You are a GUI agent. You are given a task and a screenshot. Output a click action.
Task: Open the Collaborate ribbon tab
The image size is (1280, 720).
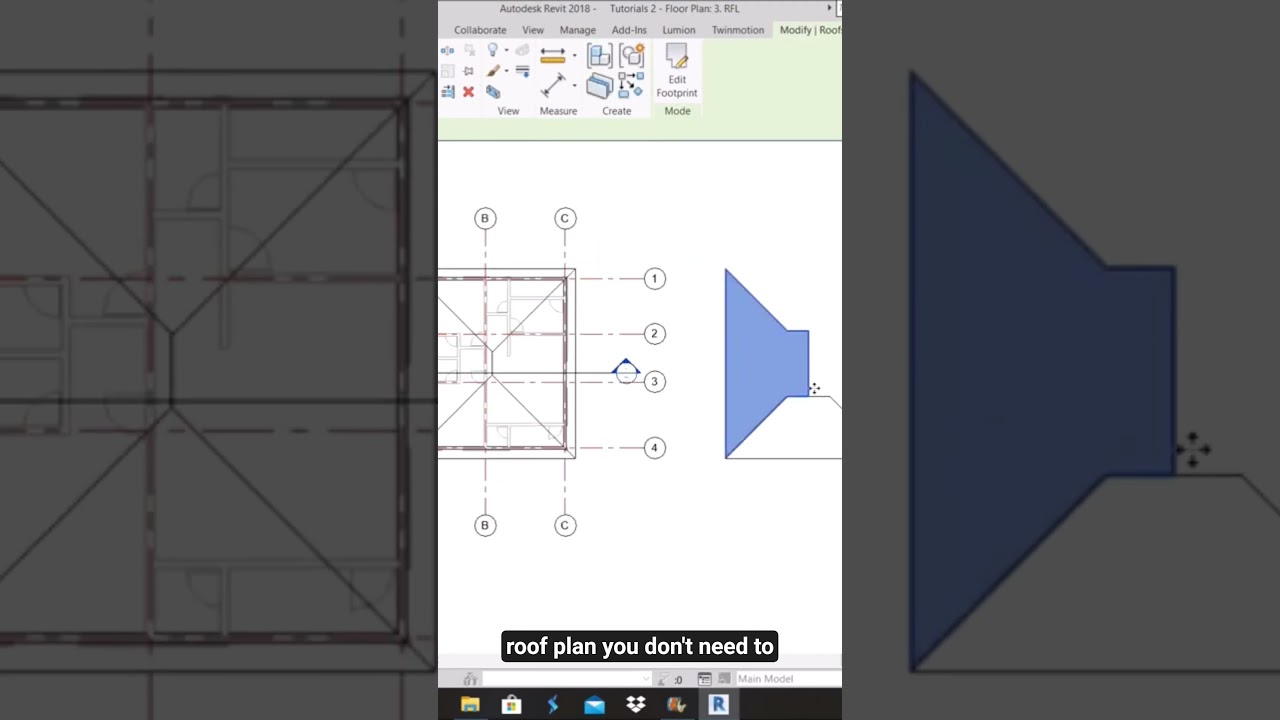pos(480,30)
